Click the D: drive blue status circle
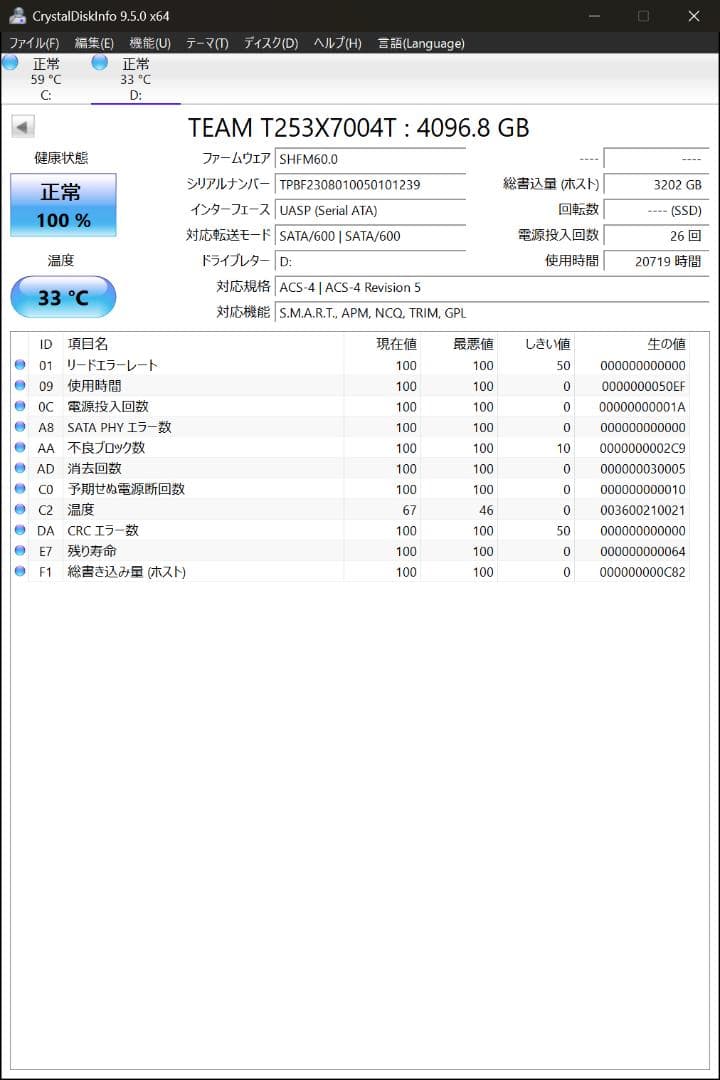The height and width of the screenshot is (1080, 720). point(100,63)
